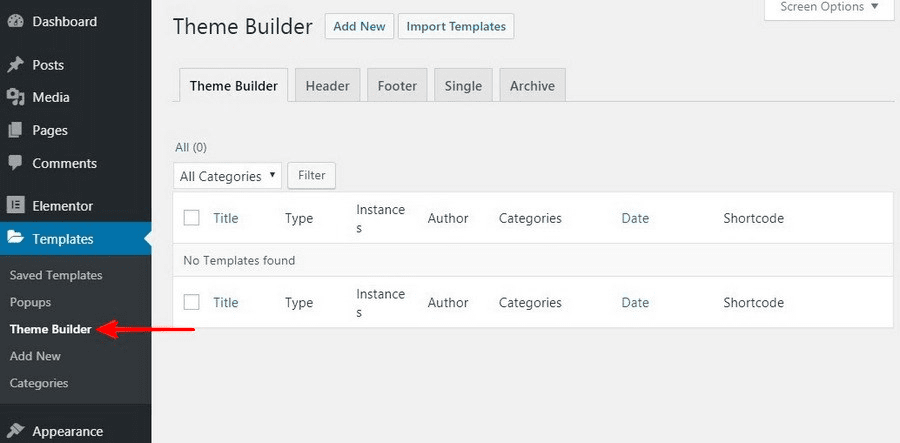900x443 pixels.
Task: Go to the Media menu
Action: [x=75, y=98]
